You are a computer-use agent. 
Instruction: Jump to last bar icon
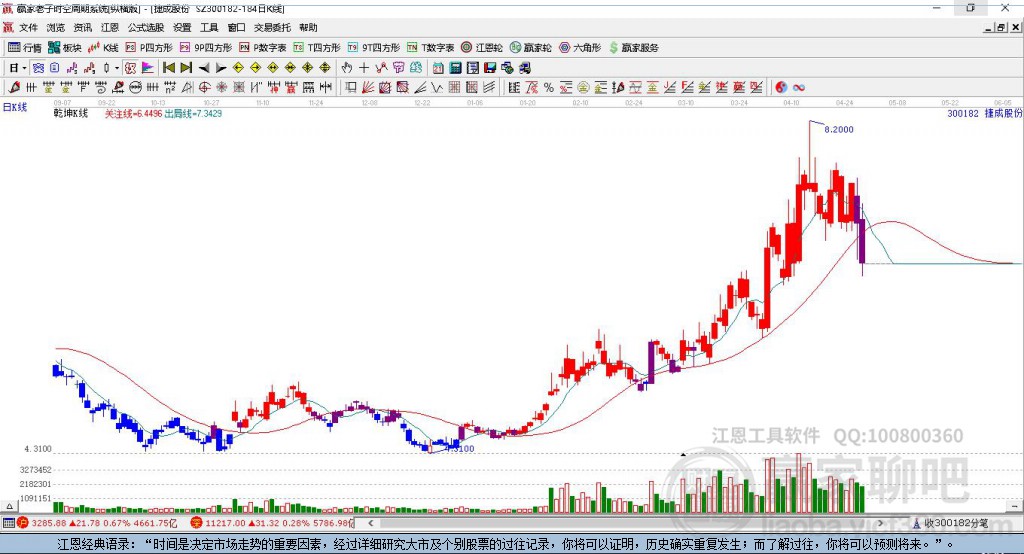tap(186, 68)
